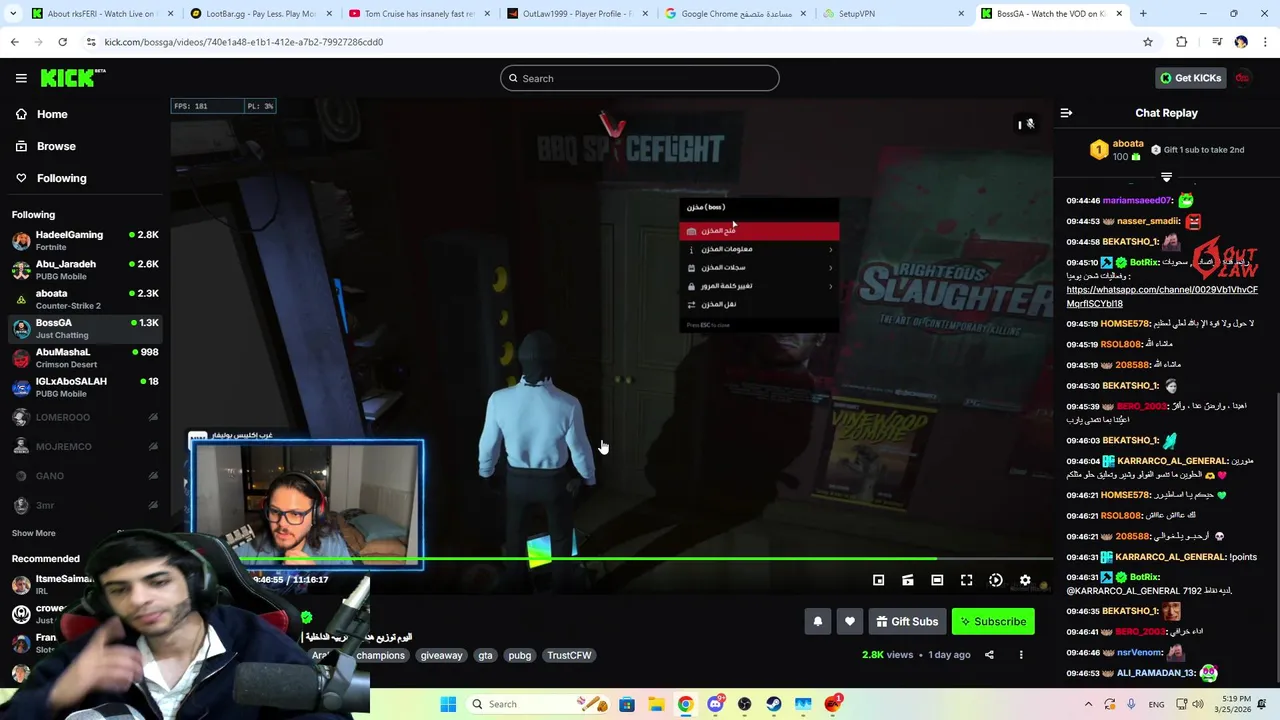Go back in browser history
Image resolution: width=1280 pixels, height=720 pixels.
click(15, 42)
